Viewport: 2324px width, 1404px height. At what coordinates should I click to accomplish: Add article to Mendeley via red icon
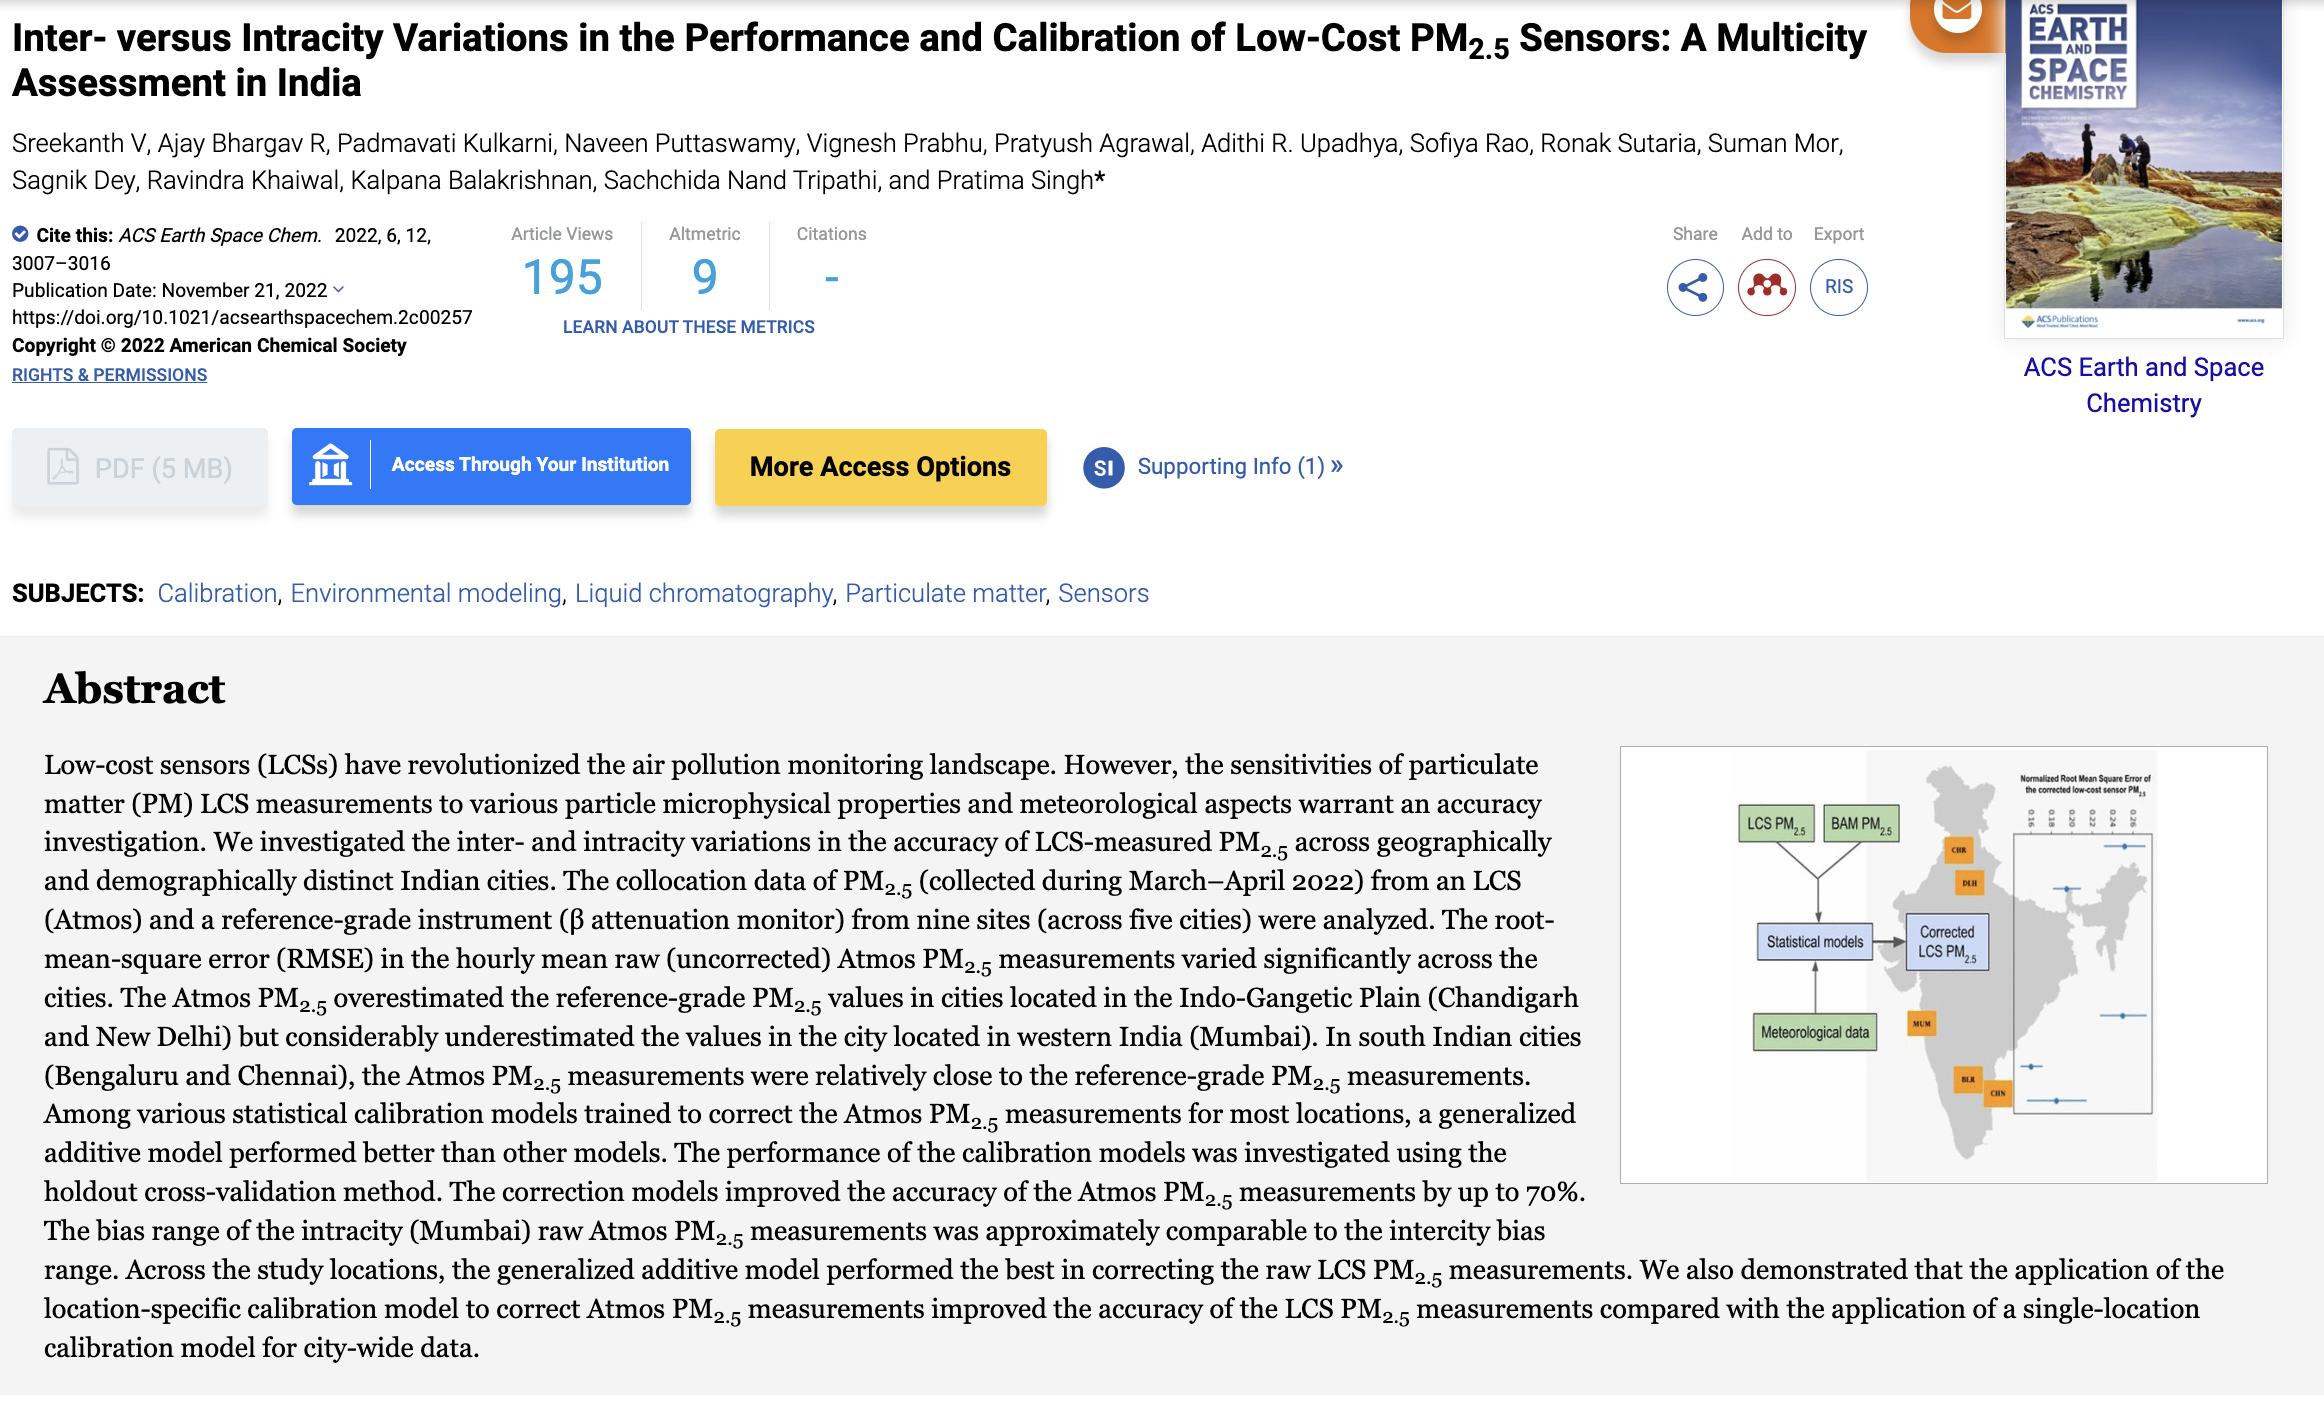[1766, 288]
